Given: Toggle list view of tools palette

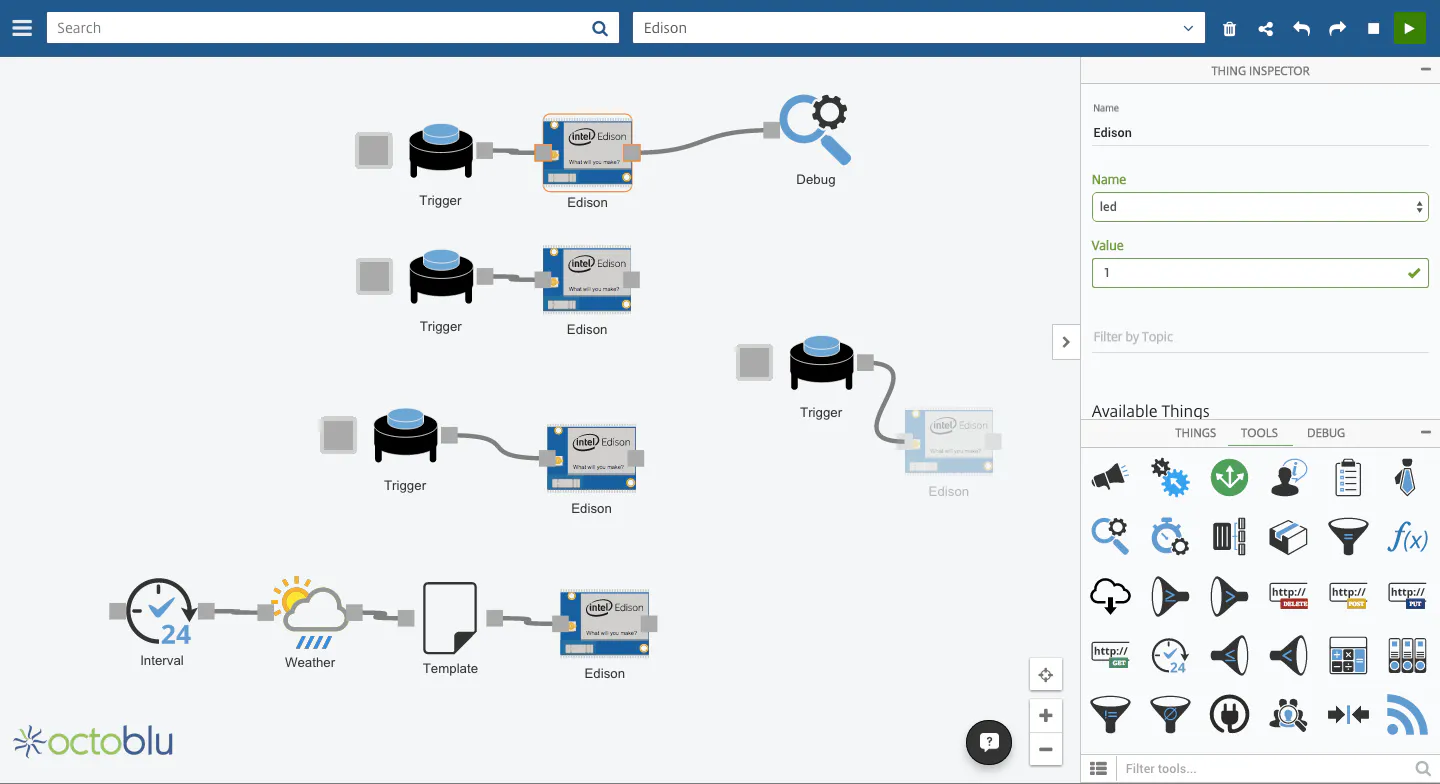Looking at the screenshot, I should click(x=1098, y=768).
